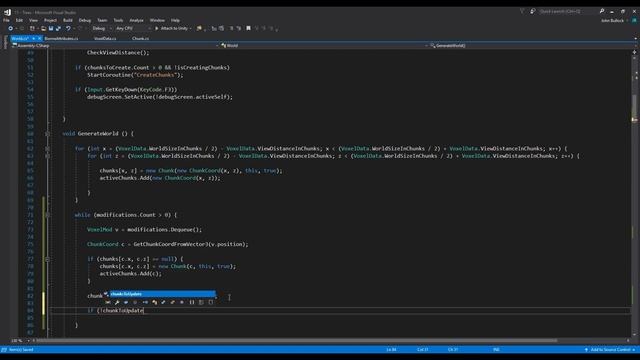Click the Save toolbar icon

point(51,29)
